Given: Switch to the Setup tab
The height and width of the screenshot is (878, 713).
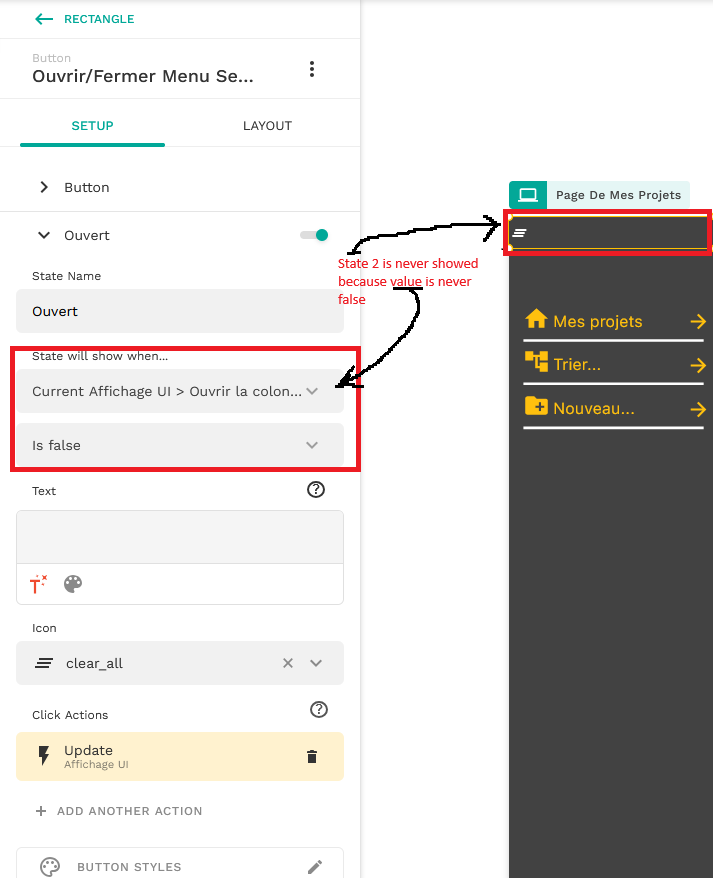Looking at the screenshot, I should 92,125.
